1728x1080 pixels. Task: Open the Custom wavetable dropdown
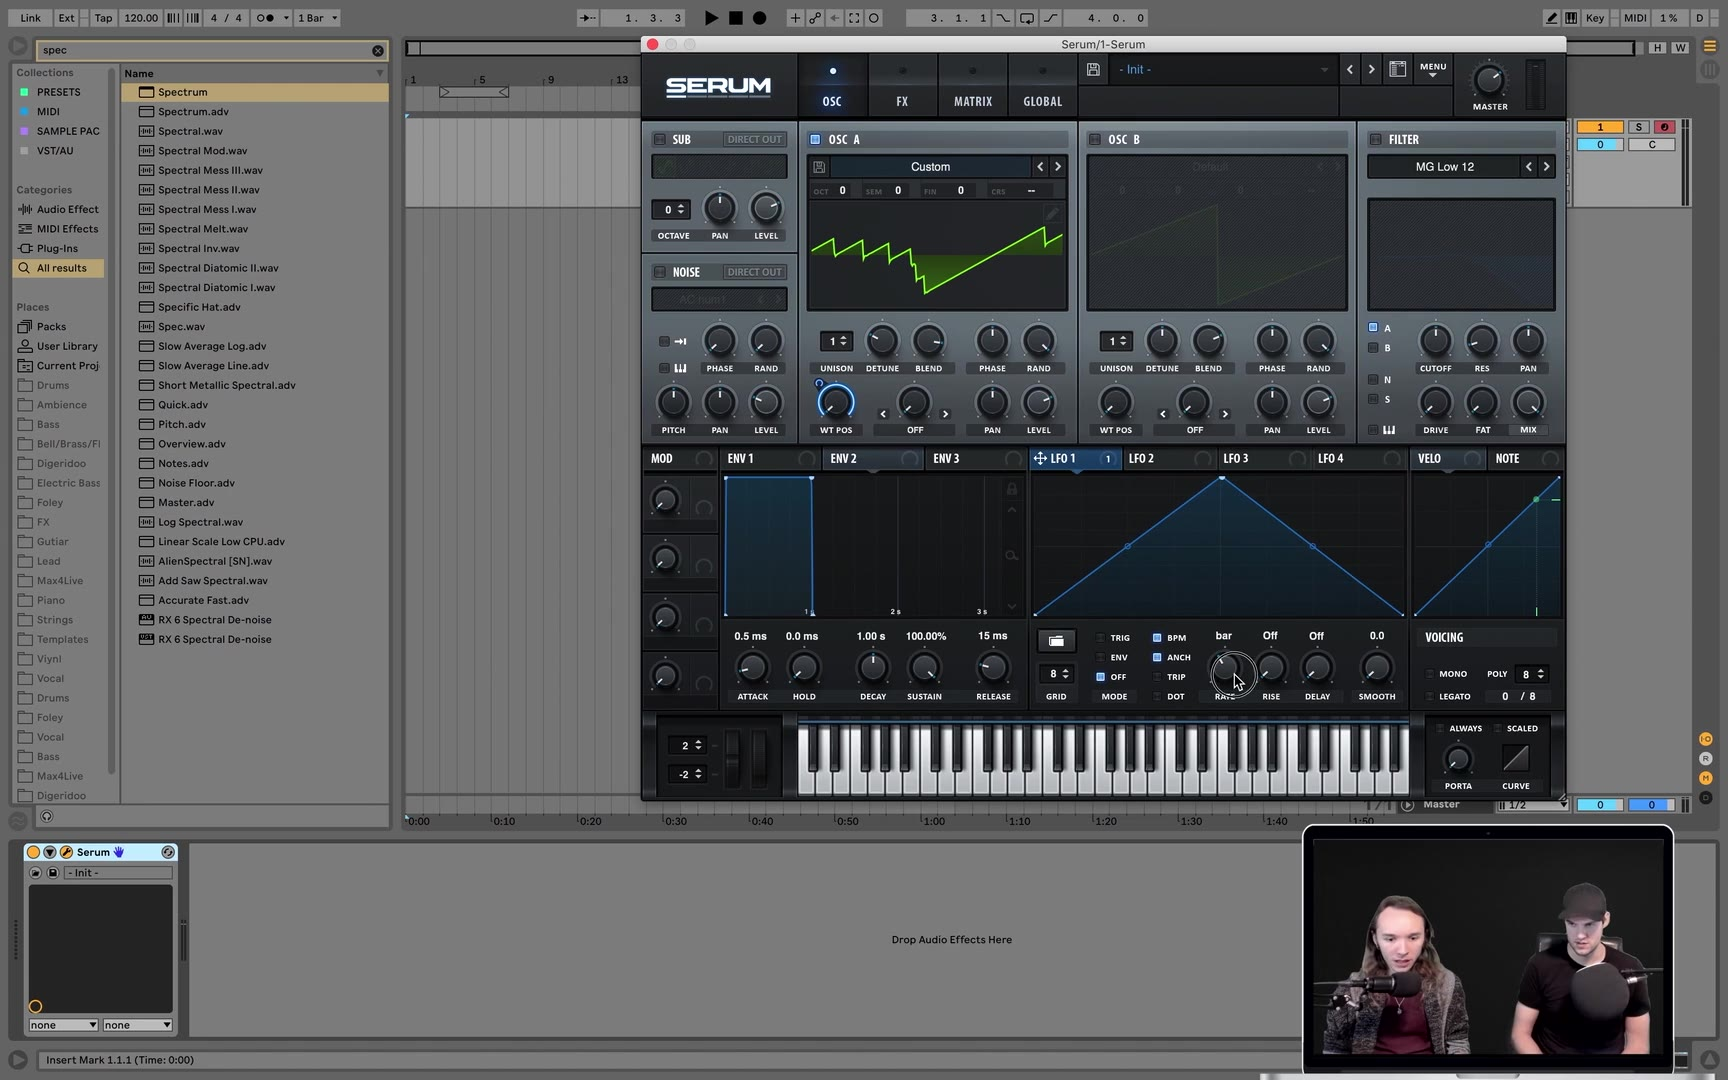[930, 167]
